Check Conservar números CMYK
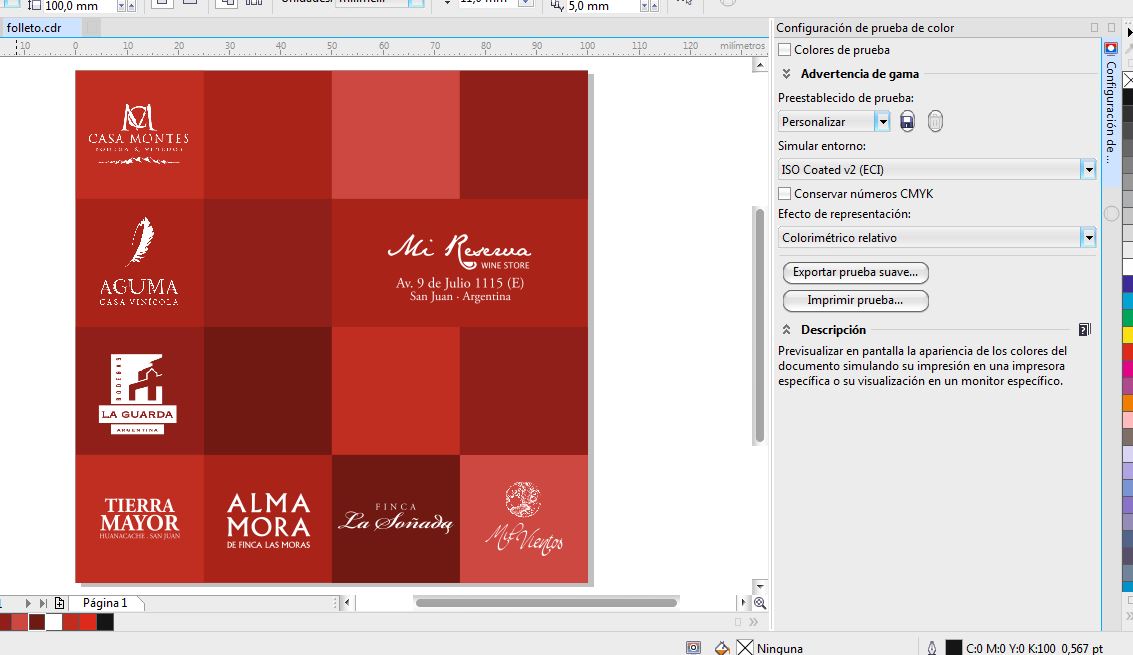 pyautogui.click(x=784, y=194)
